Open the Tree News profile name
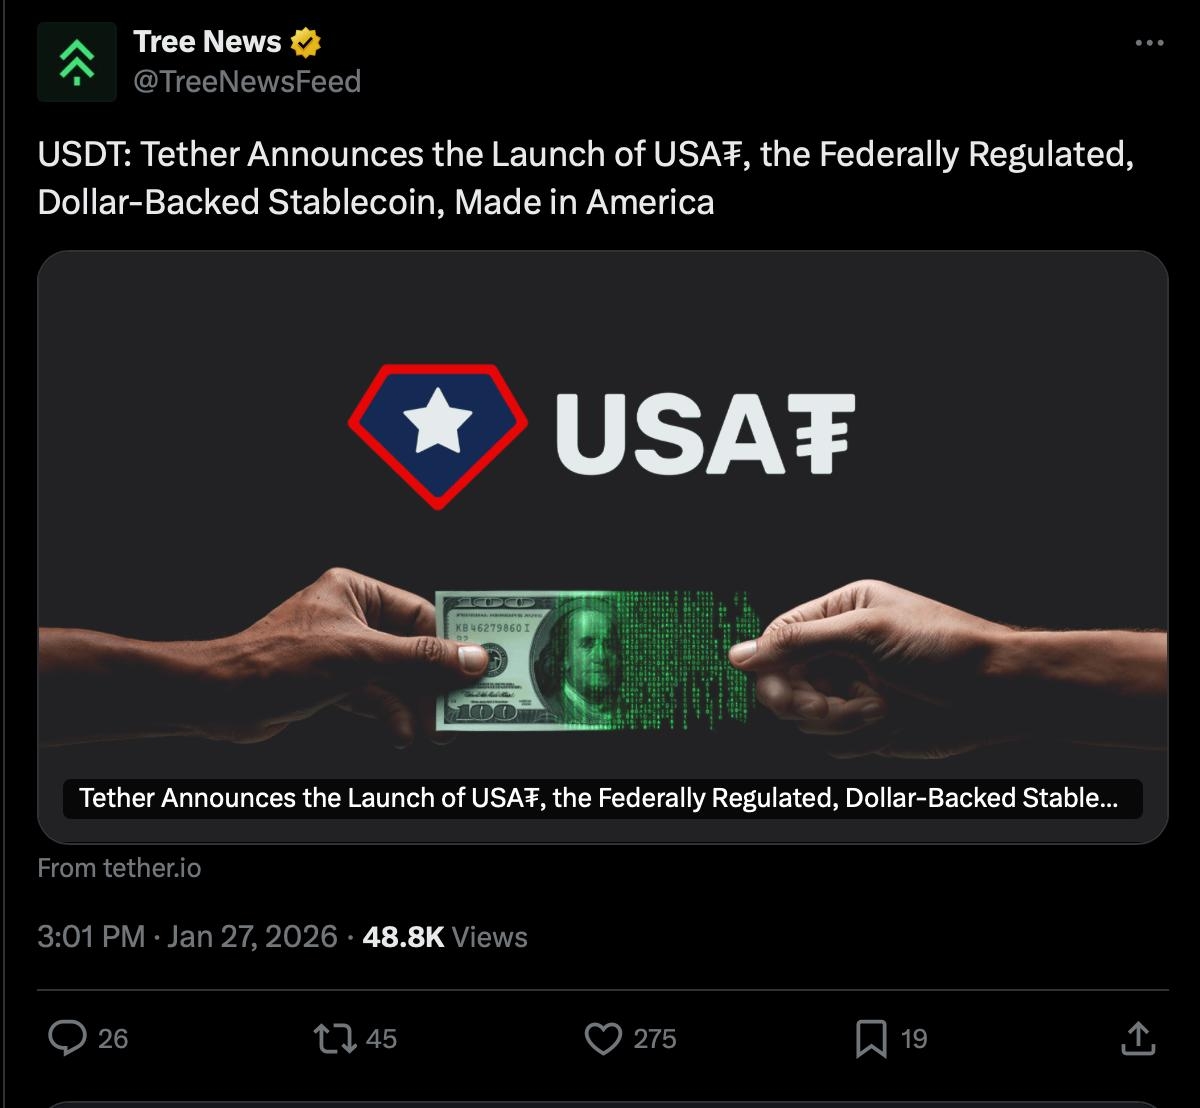Screen dimensions: 1200x1108 [207, 42]
